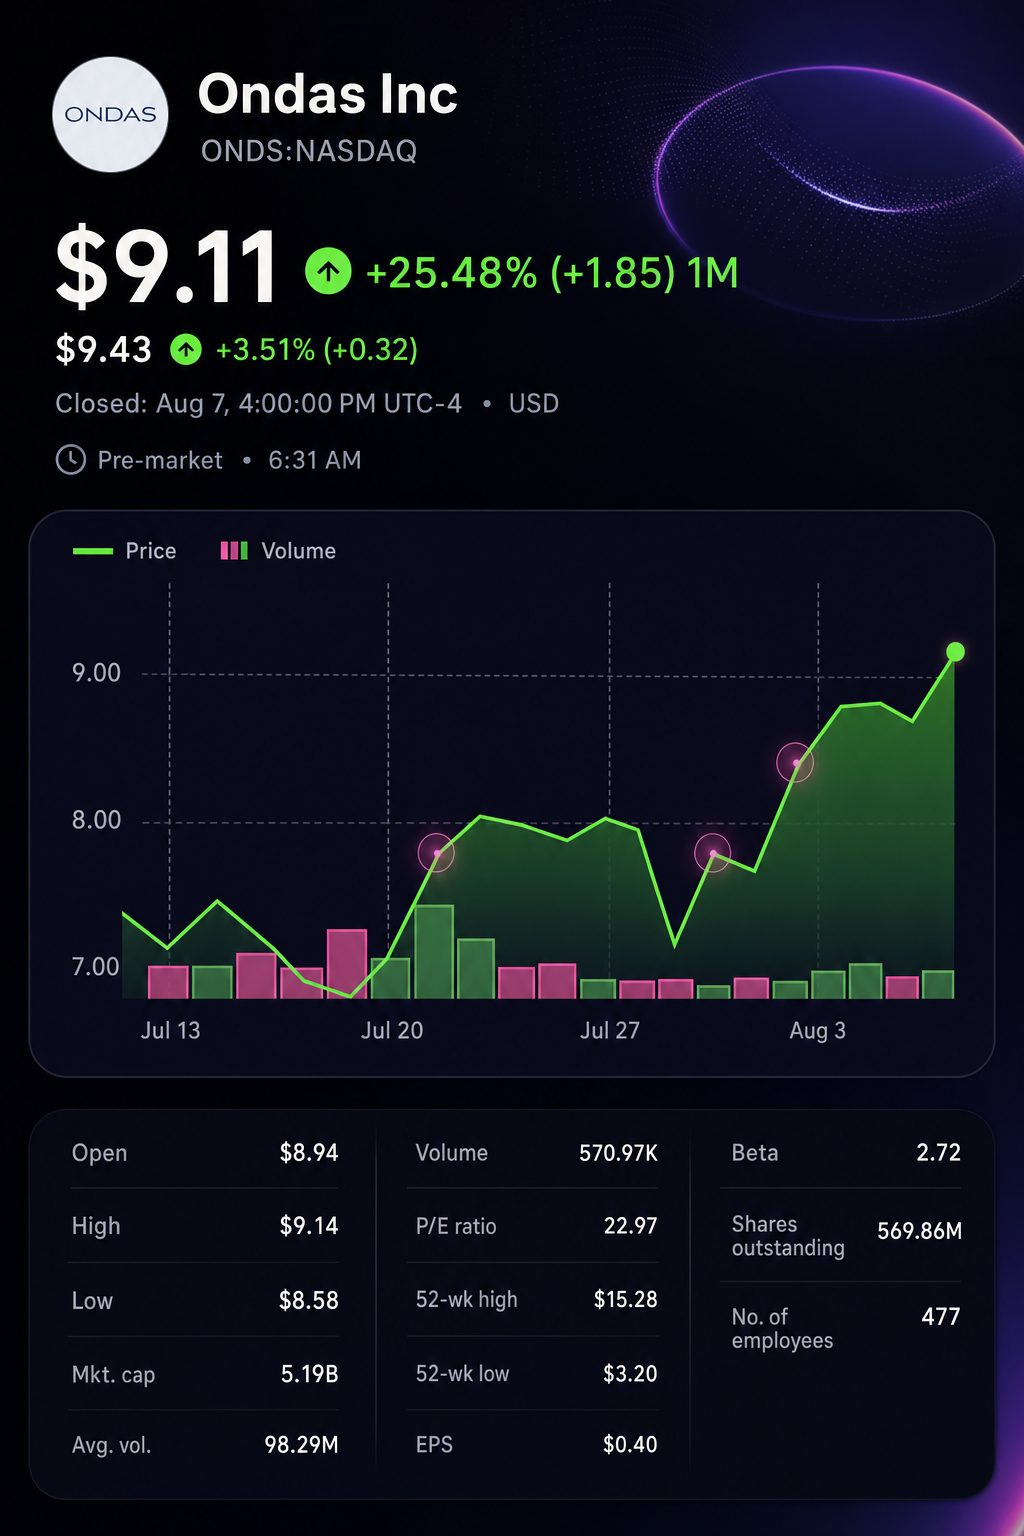The width and height of the screenshot is (1024, 1536).
Task: Click the Open row label
Action: tap(99, 1153)
